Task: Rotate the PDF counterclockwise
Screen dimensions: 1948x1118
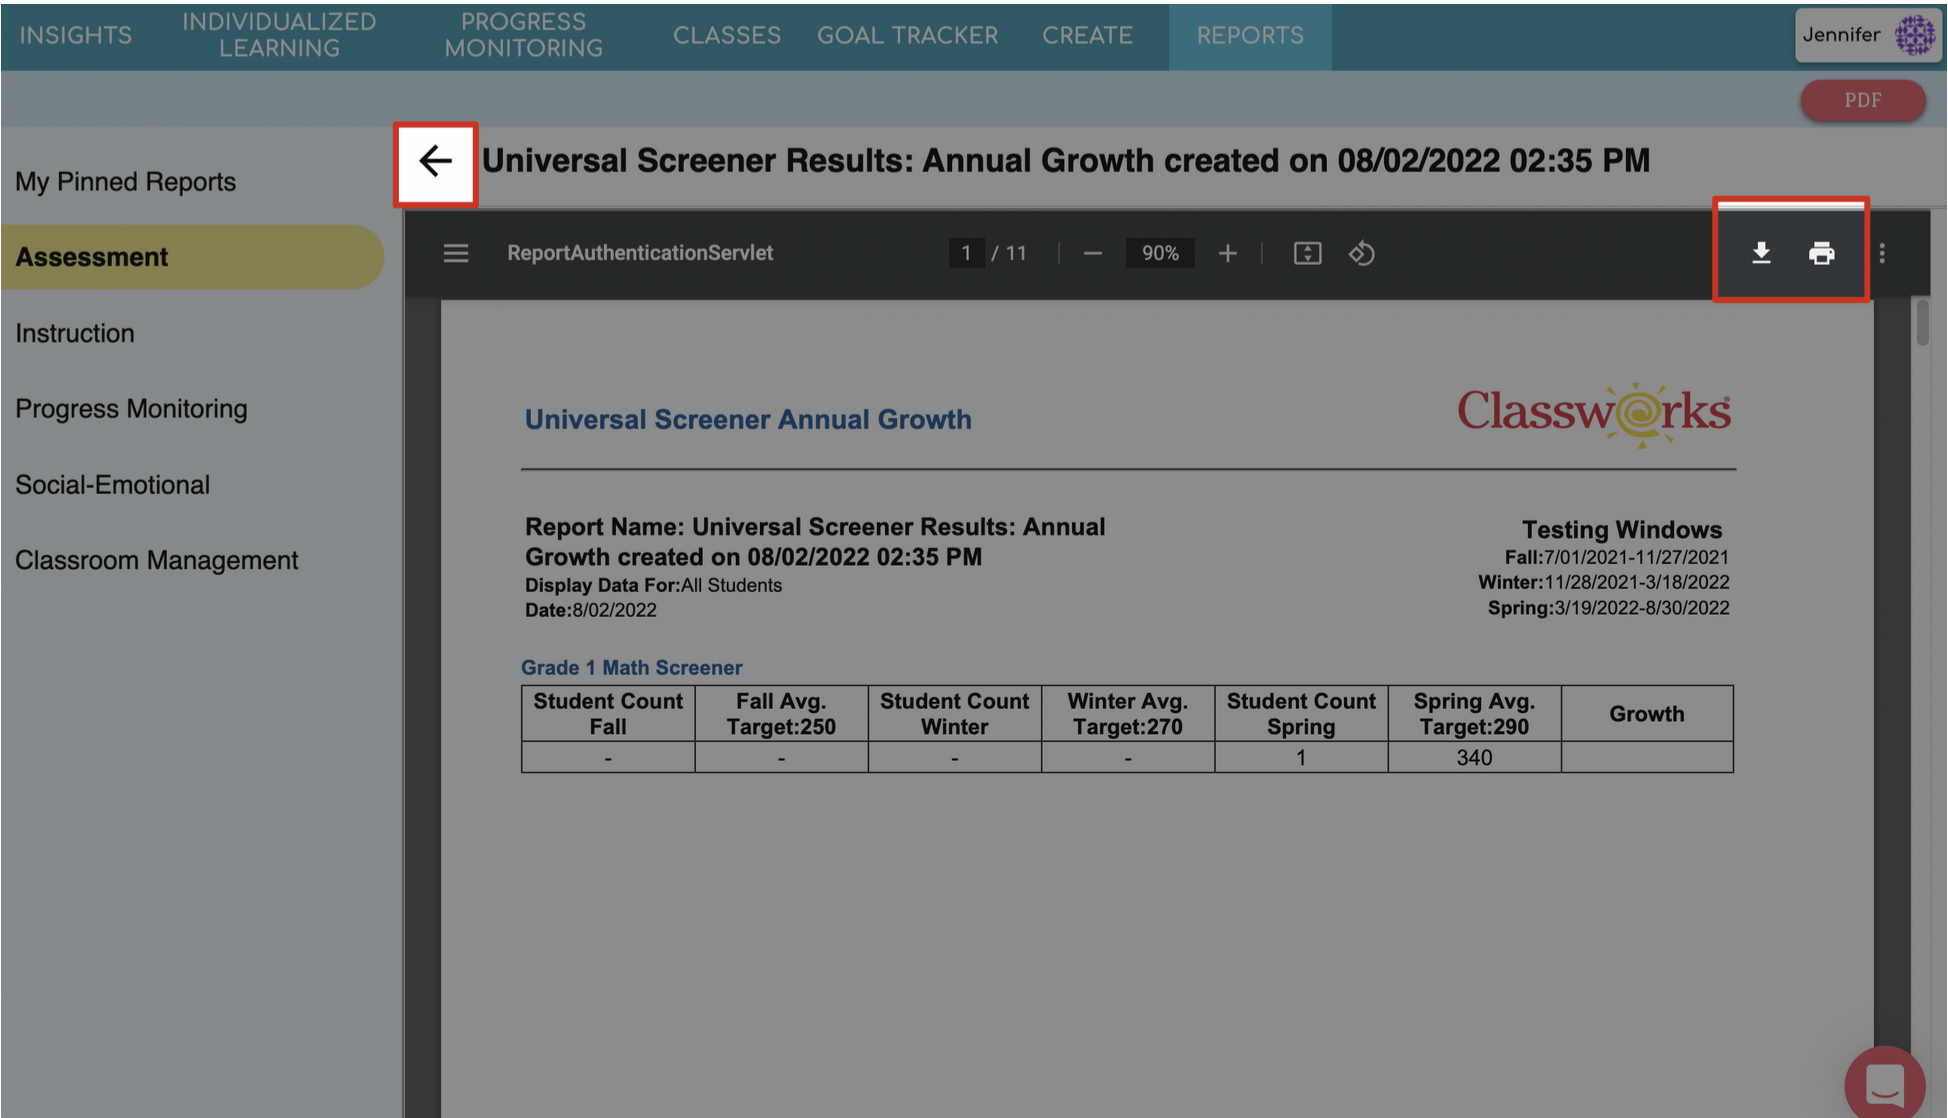Action: point(1361,254)
